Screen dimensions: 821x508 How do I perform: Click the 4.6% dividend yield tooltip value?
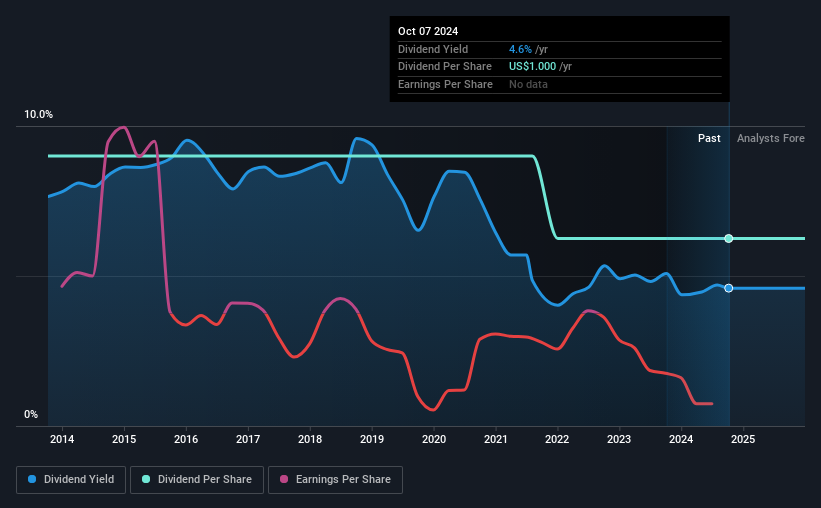520,49
